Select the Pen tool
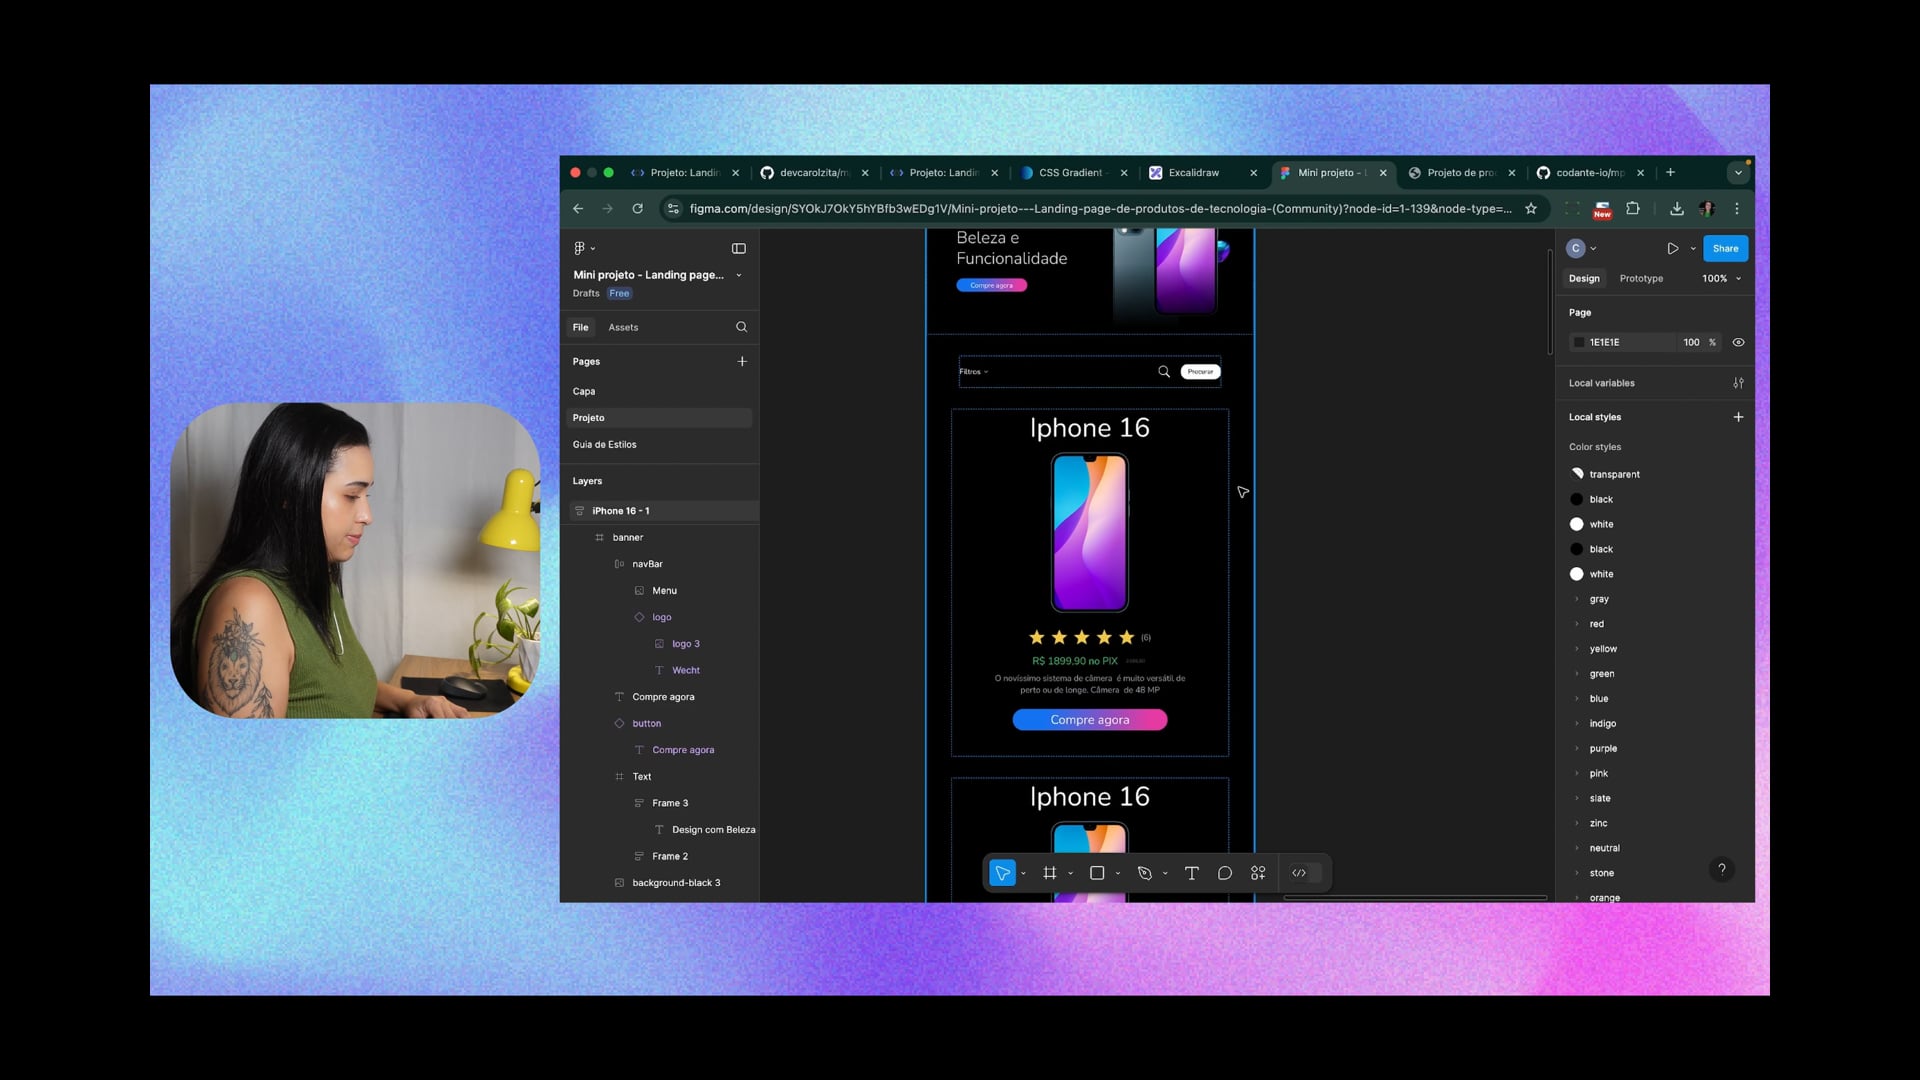 click(1144, 873)
